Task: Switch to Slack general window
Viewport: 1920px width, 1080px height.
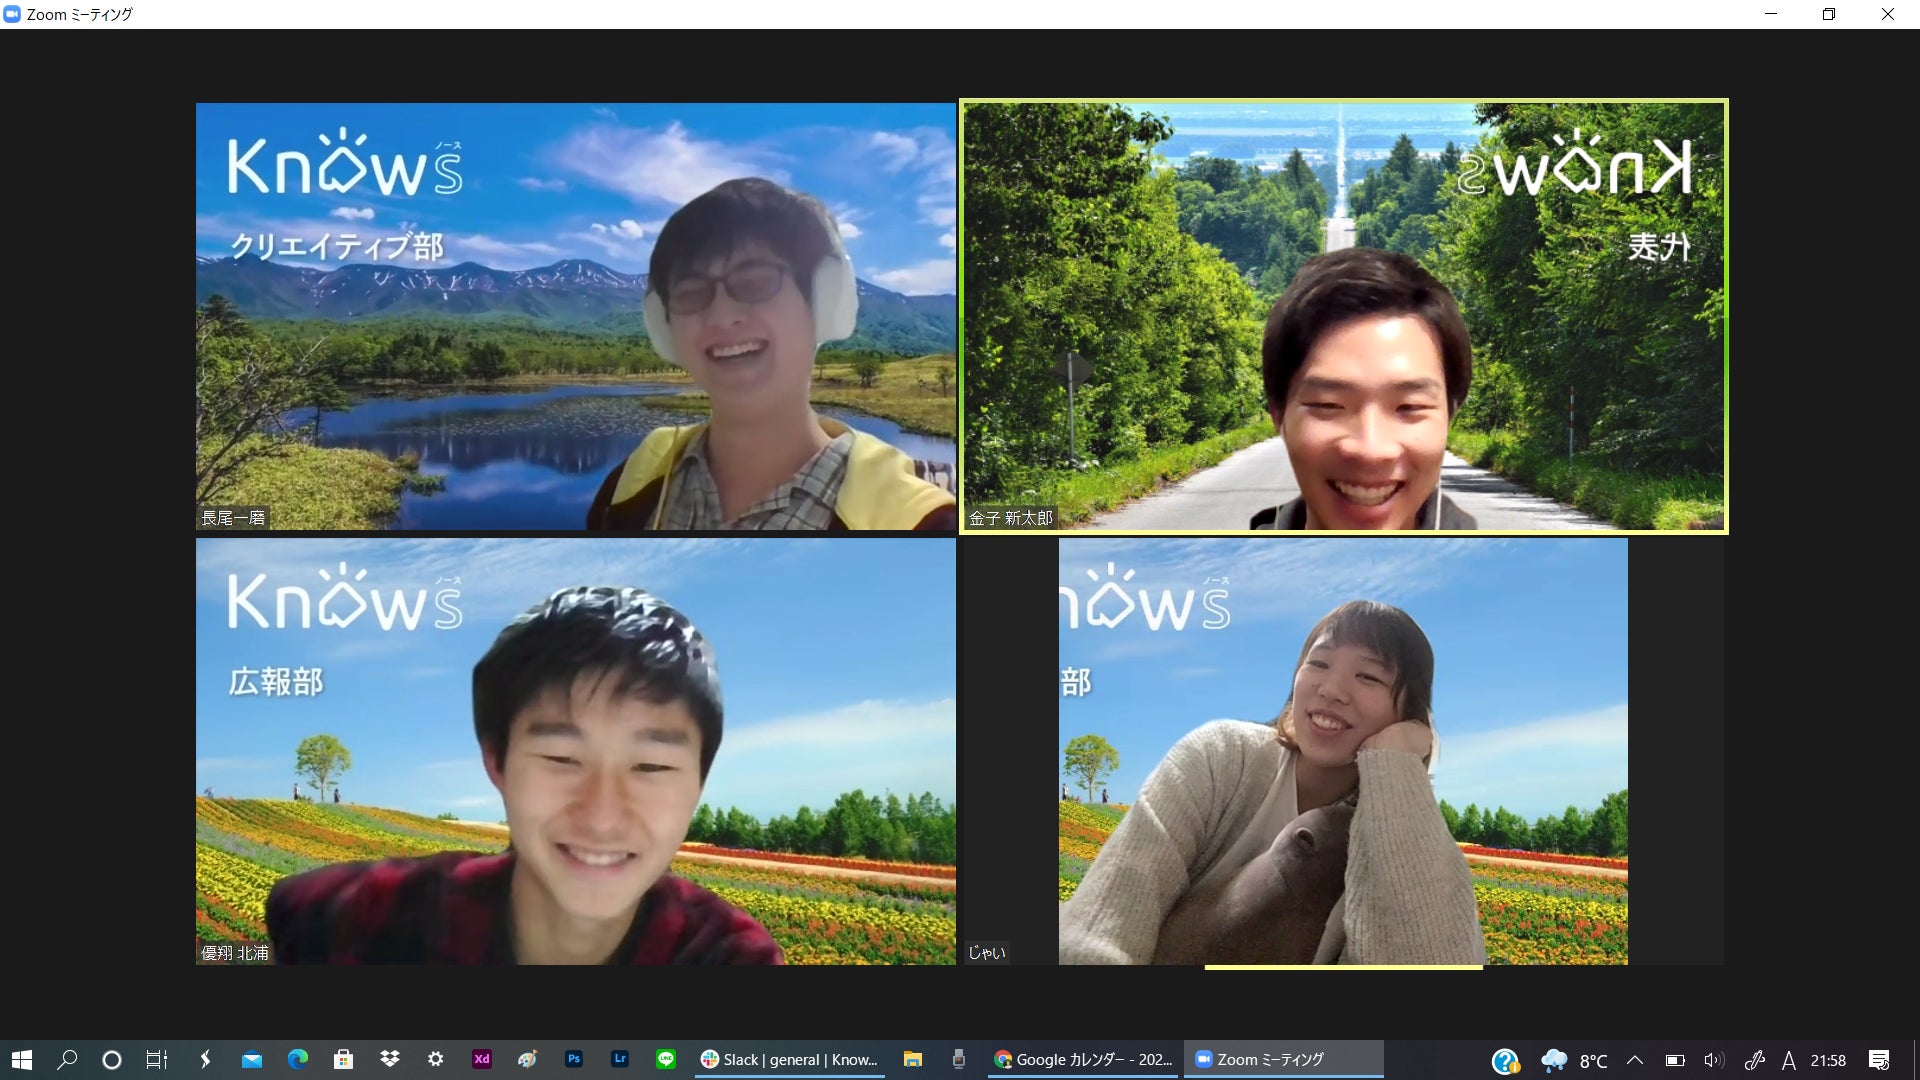Action: pos(790,1059)
